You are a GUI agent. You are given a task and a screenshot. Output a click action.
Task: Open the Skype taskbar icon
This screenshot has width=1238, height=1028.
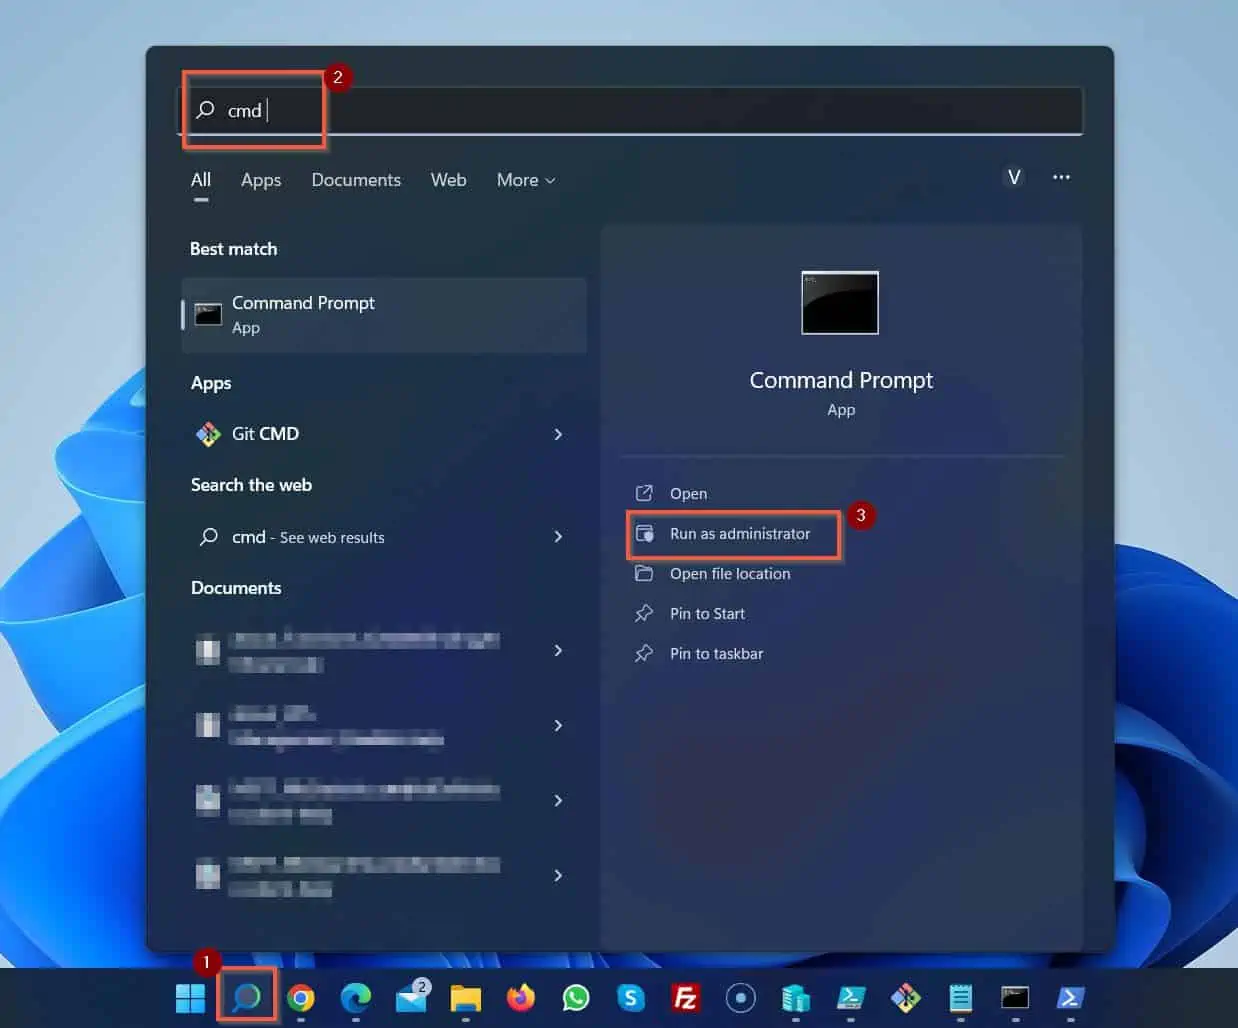(x=630, y=998)
